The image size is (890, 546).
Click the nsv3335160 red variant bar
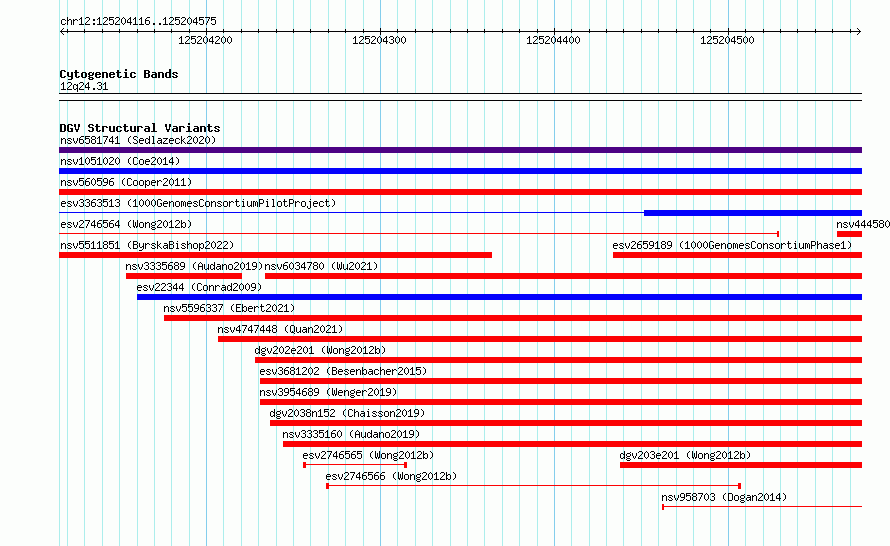click(573, 444)
